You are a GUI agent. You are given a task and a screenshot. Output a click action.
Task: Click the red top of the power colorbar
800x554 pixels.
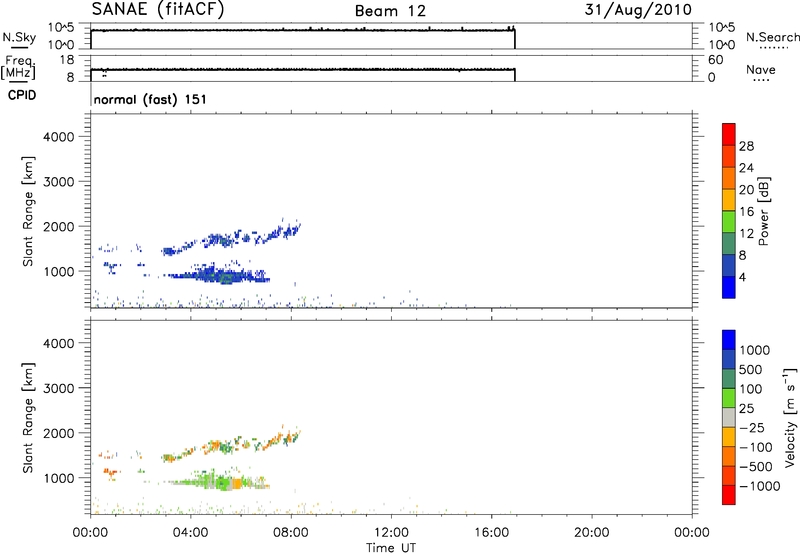click(x=729, y=134)
